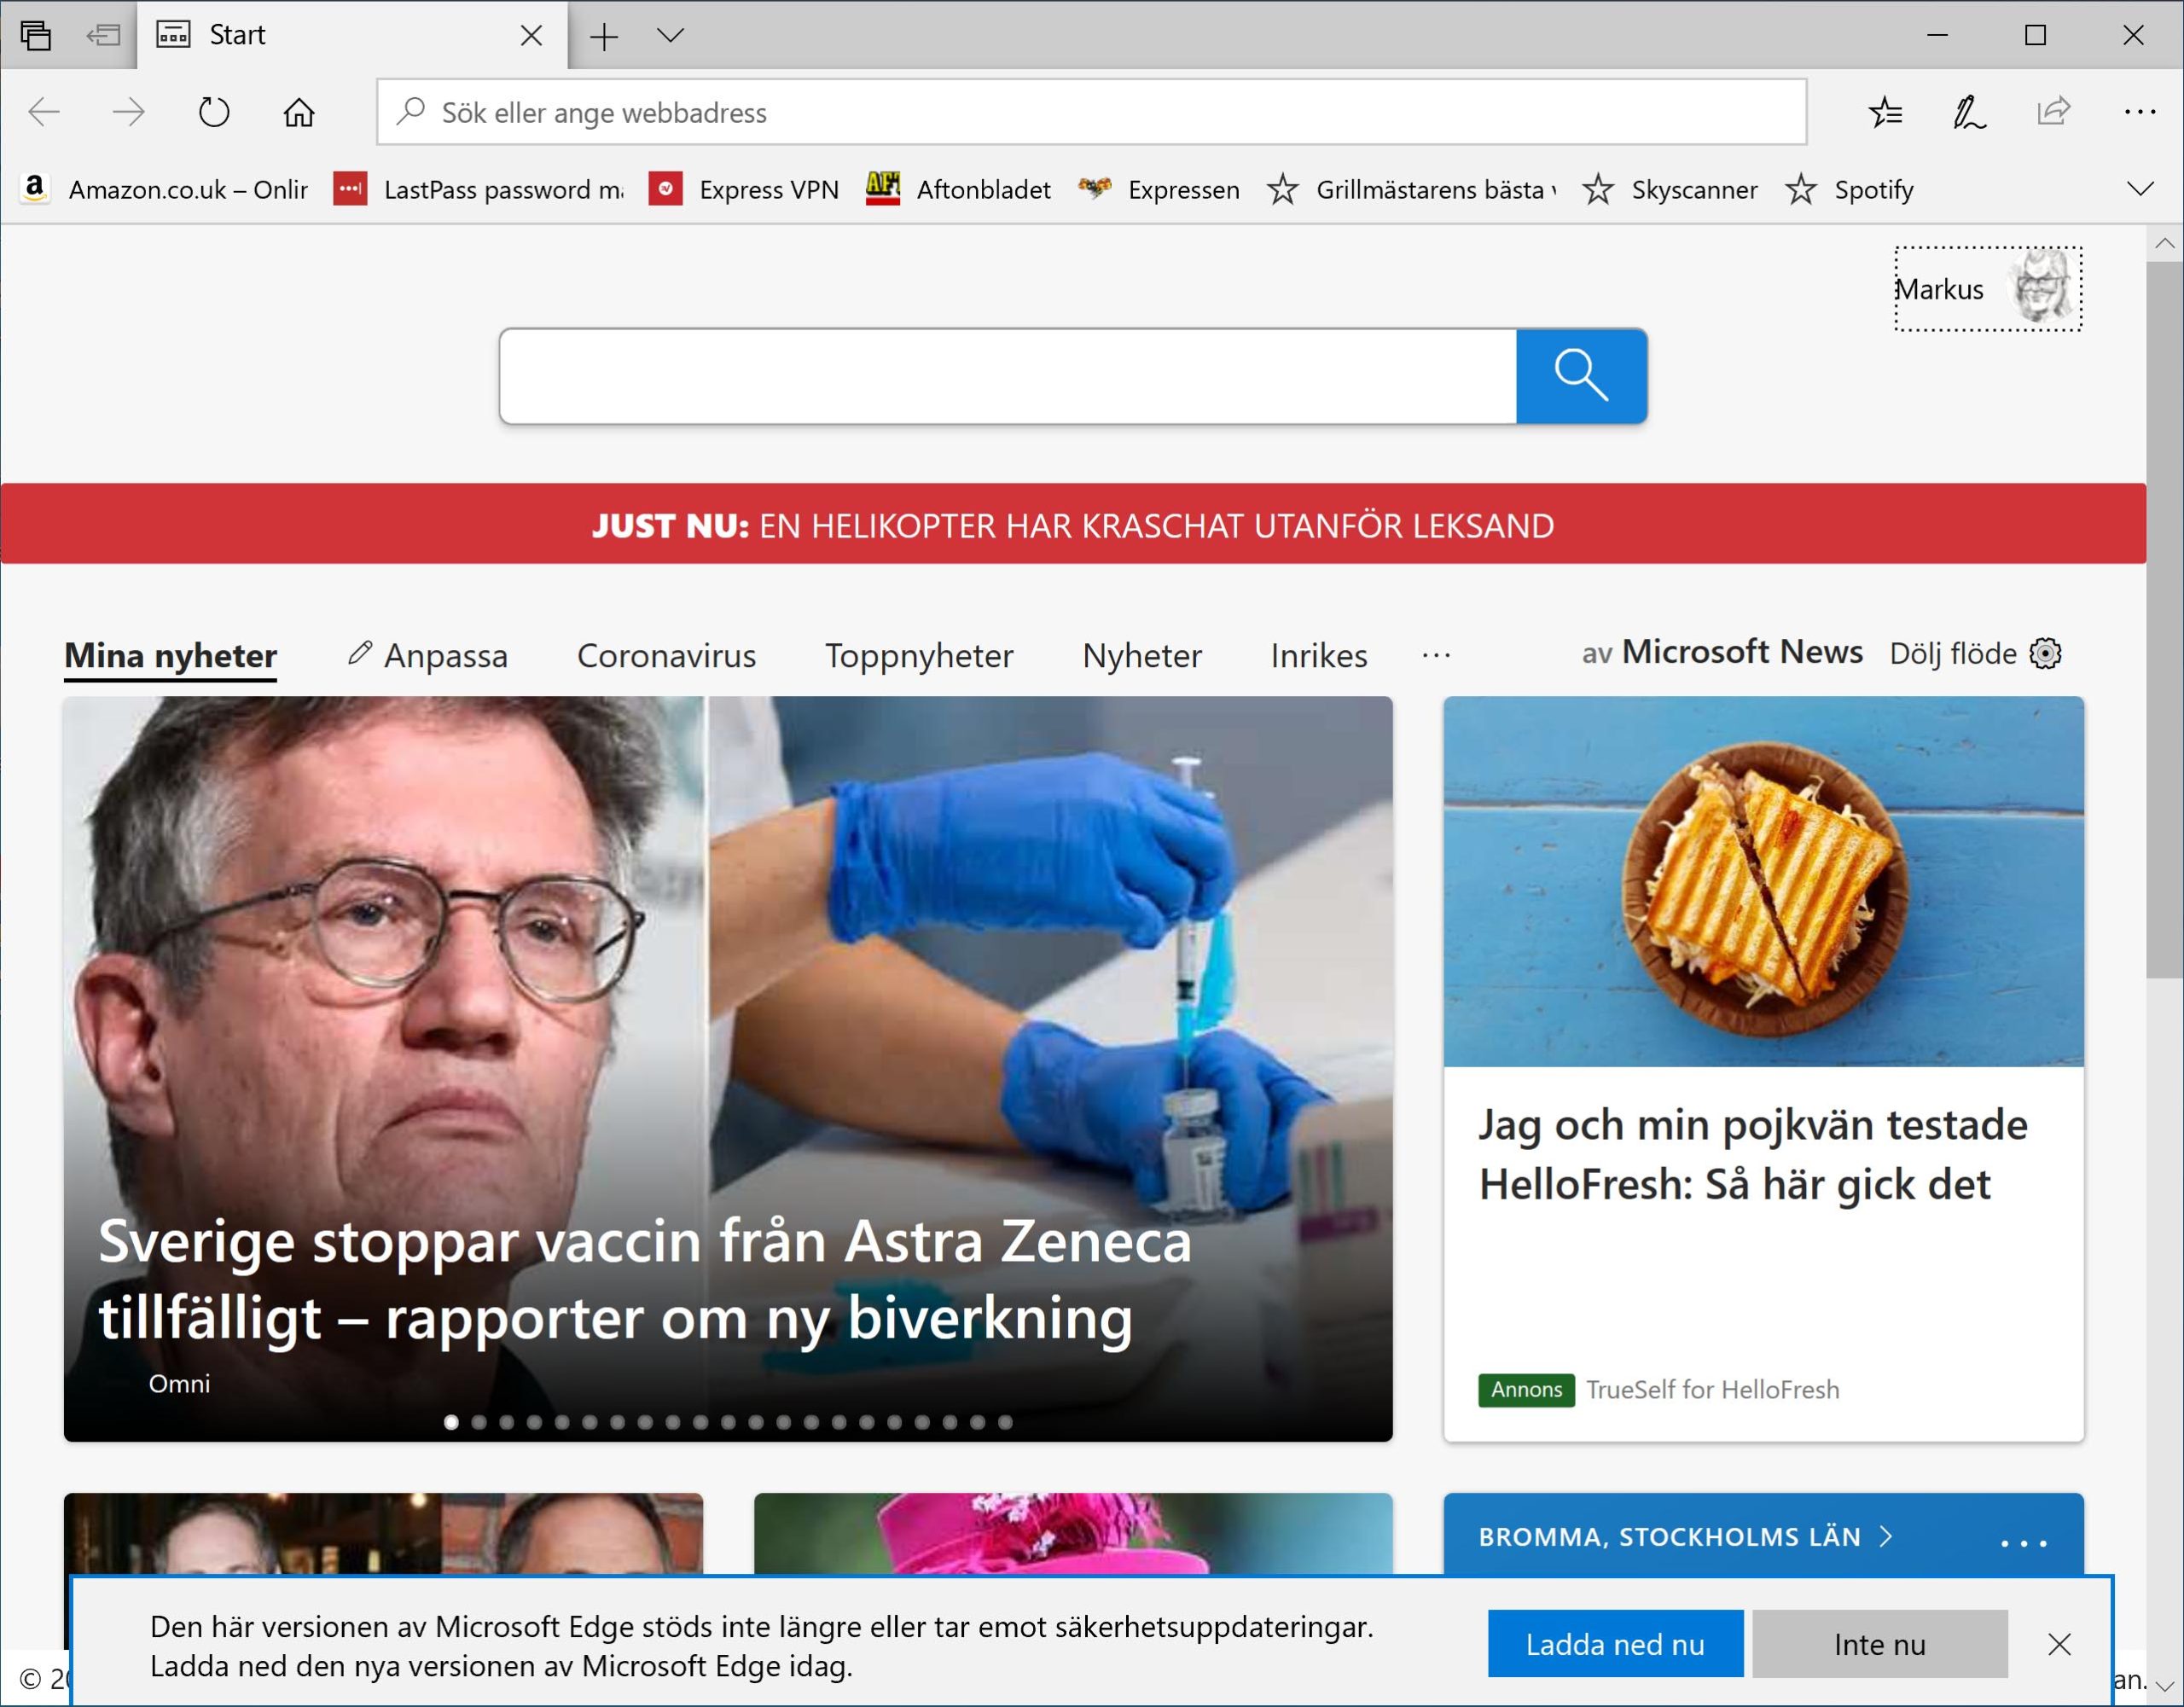The image size is (2184, 1707).
Task: Open more news categories via ellipsis
Action: (1436, 655)
